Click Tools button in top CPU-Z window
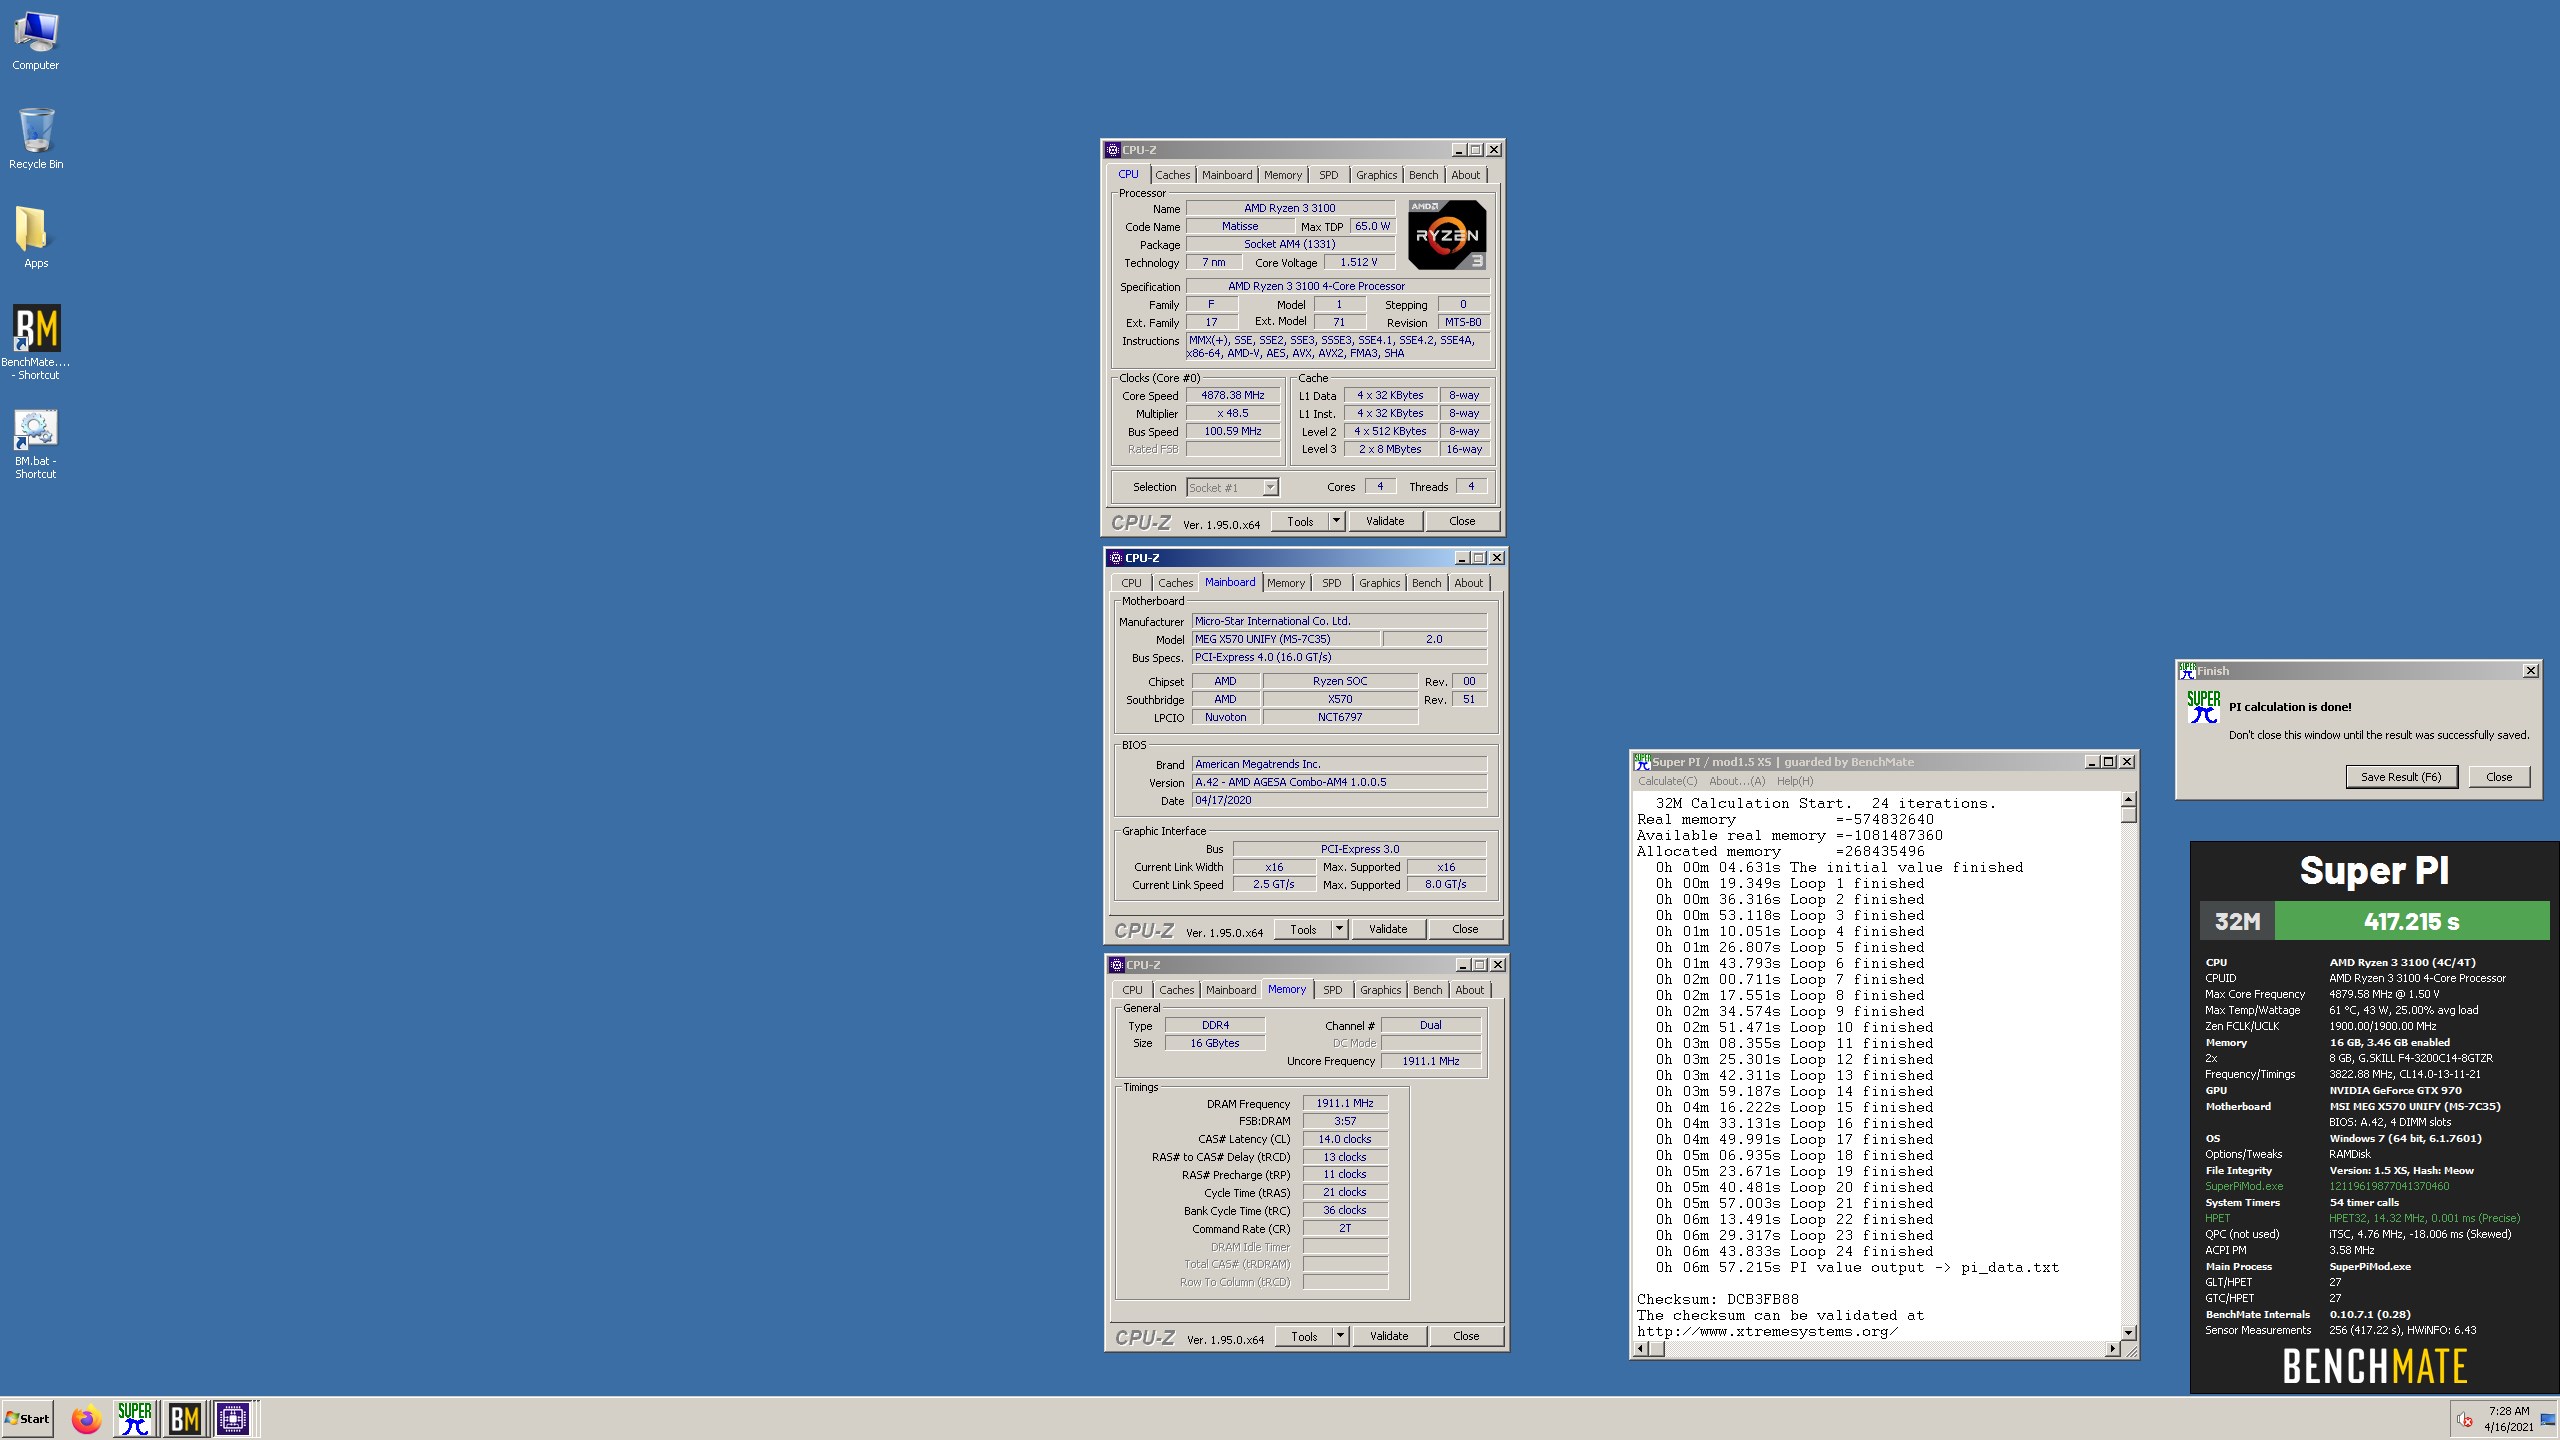2560x1440 pixels. 1300,521
